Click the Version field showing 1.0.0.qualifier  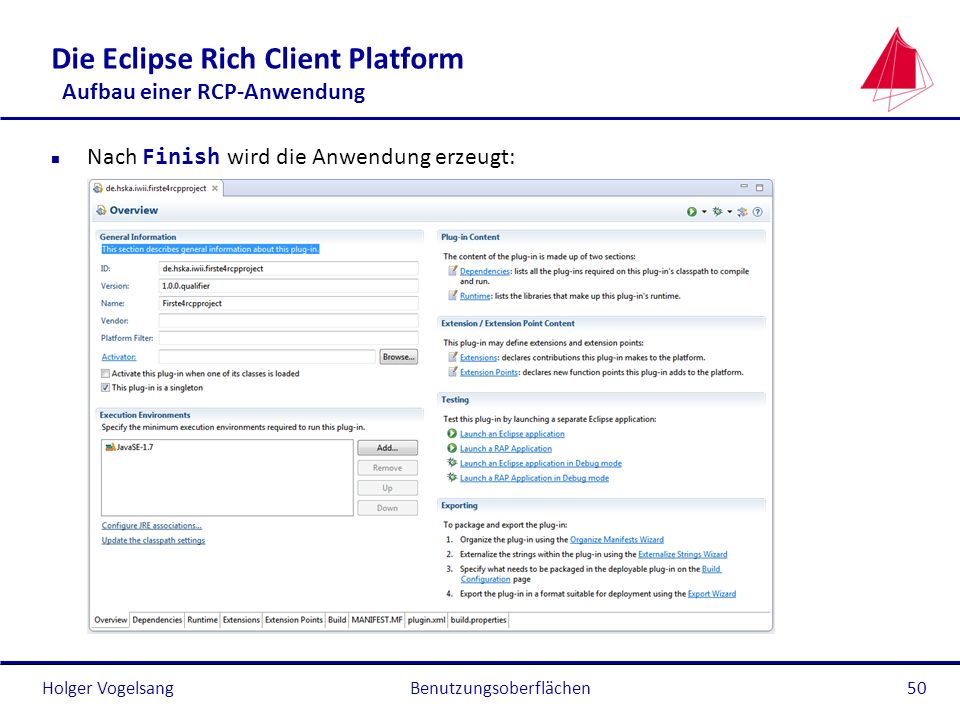[x=288, y=286]
